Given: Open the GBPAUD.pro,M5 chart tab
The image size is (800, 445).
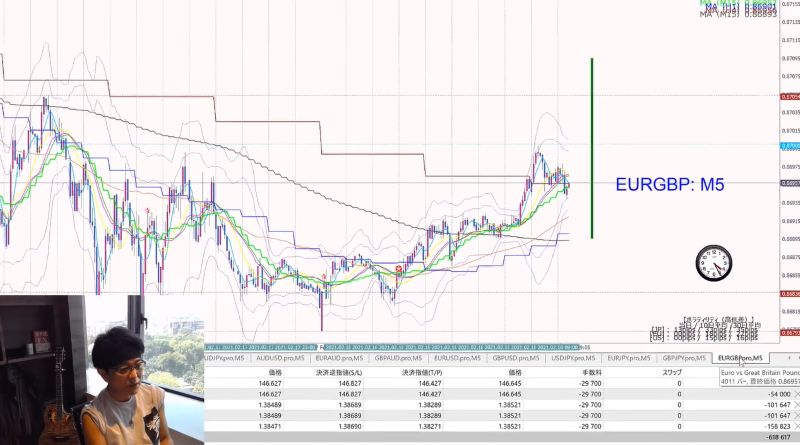Looking at the screenshot, I should click(398, 358).
